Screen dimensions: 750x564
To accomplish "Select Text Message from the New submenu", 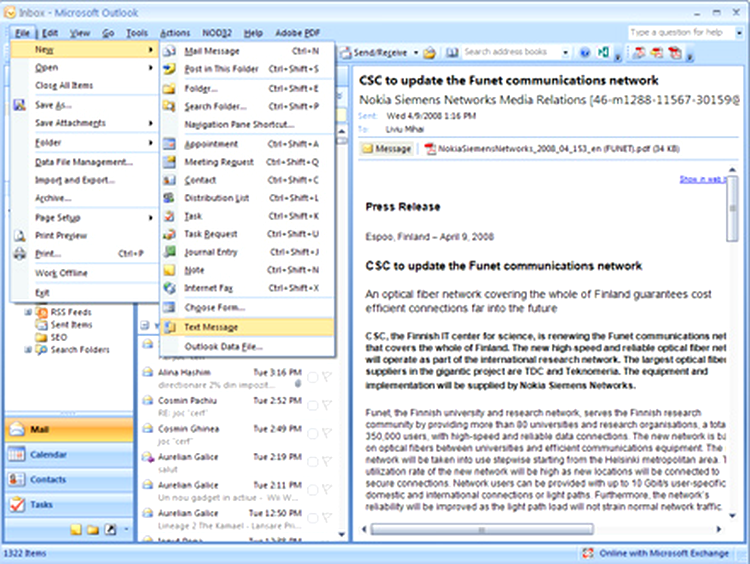I will [247, 327].
